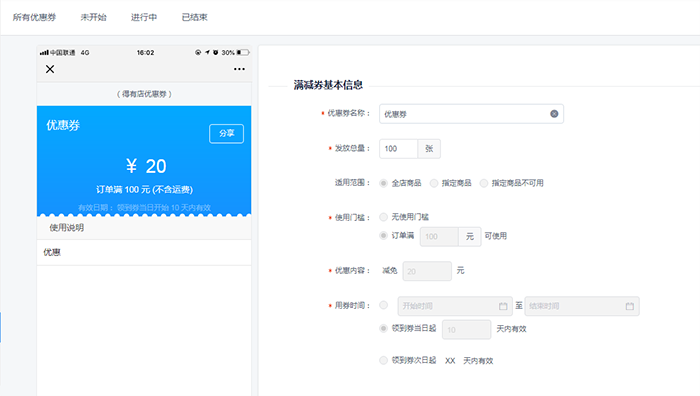Clear the coupon name field with the x icon
The width and height of the screenshot is (700, 396).
(x=554, y=114)
